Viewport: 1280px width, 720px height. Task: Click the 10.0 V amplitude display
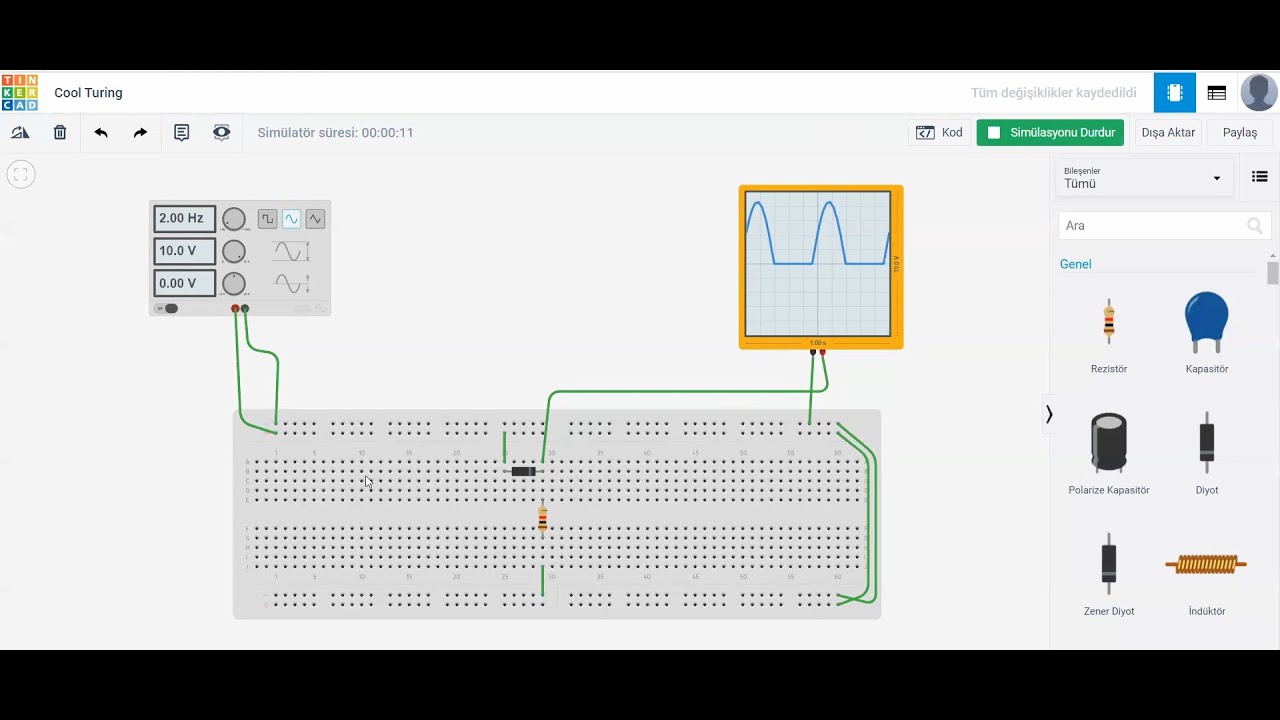tap(184, 251)
